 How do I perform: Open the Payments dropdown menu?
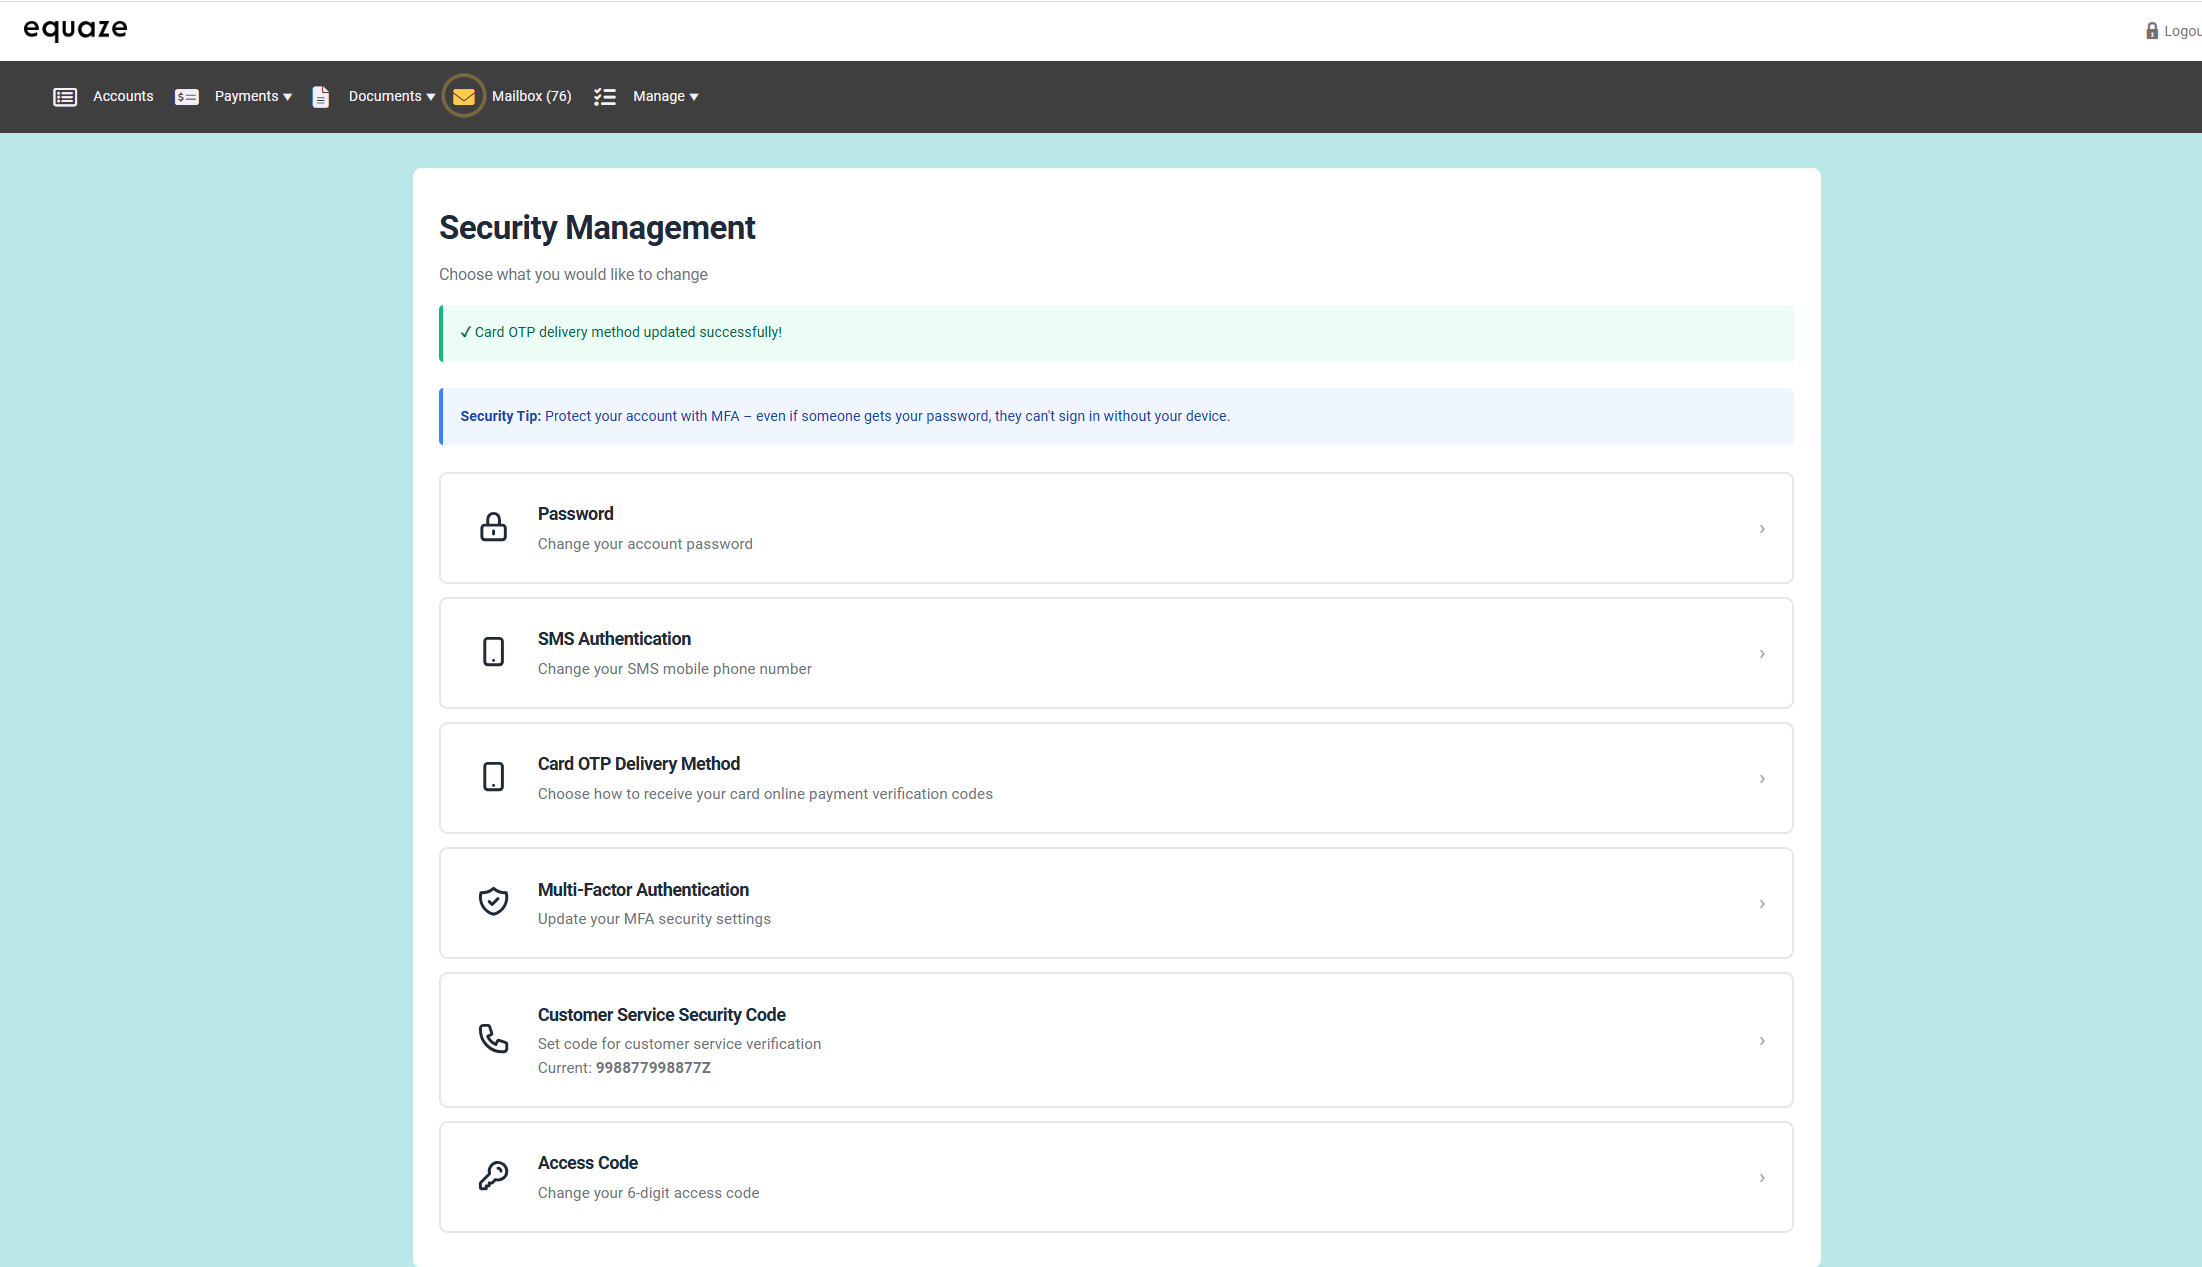click(x=253, y=97)
